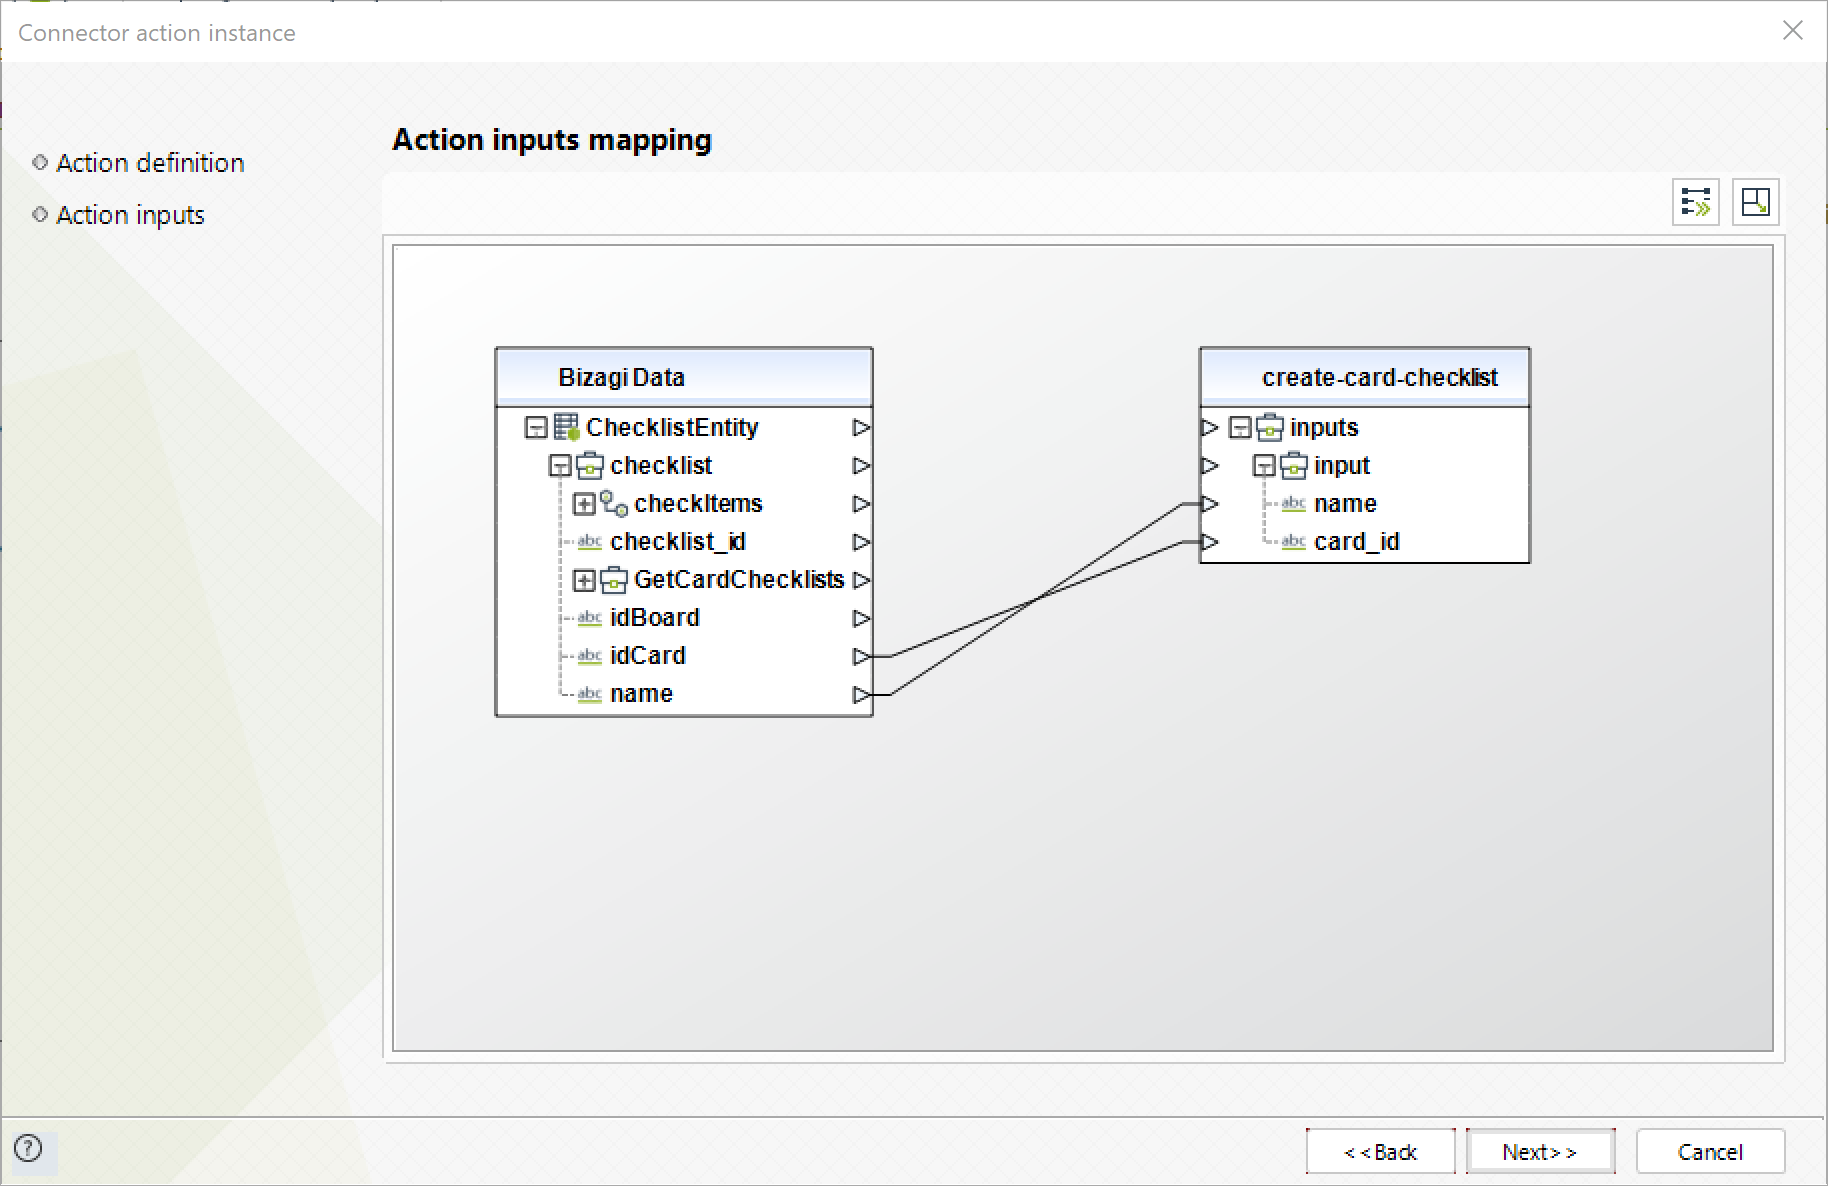Image resolution: width=1828 pixels, height=1186 pixels.
Task: Go to the Action definition step
Action: [x=150, y=163]
